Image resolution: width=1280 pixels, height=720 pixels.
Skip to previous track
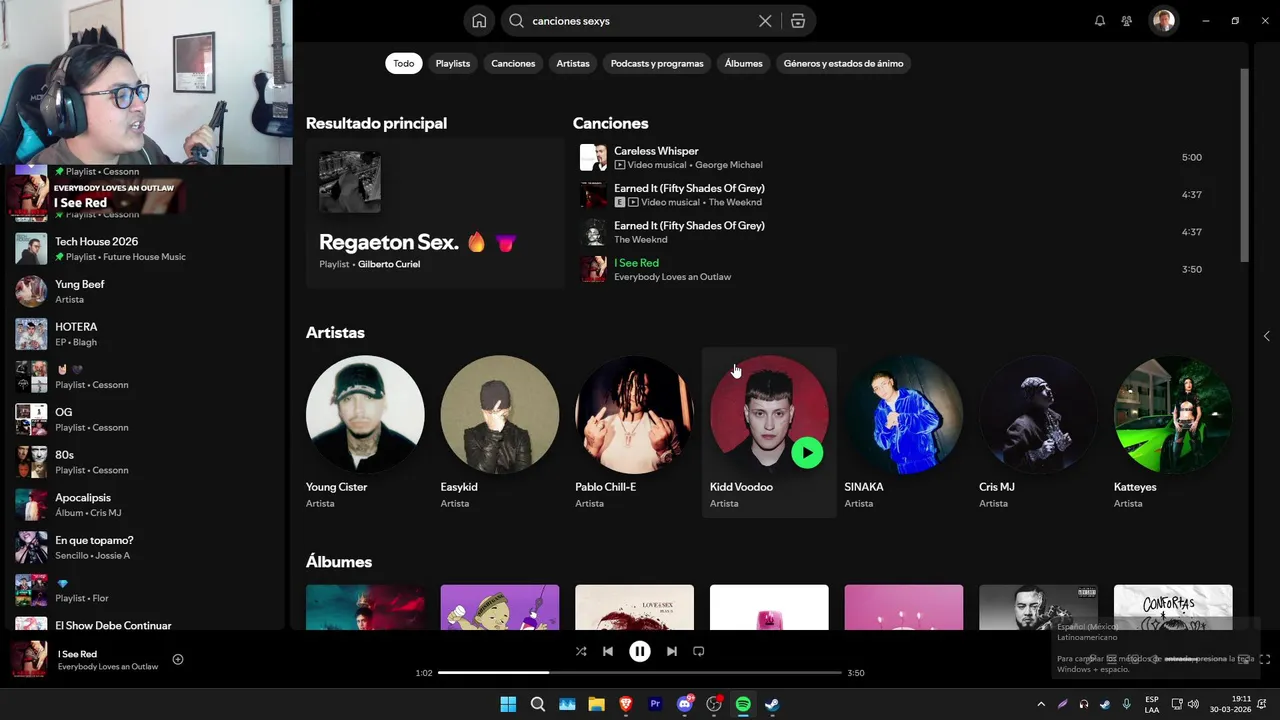pyautogui.click(x=608, y=651)
